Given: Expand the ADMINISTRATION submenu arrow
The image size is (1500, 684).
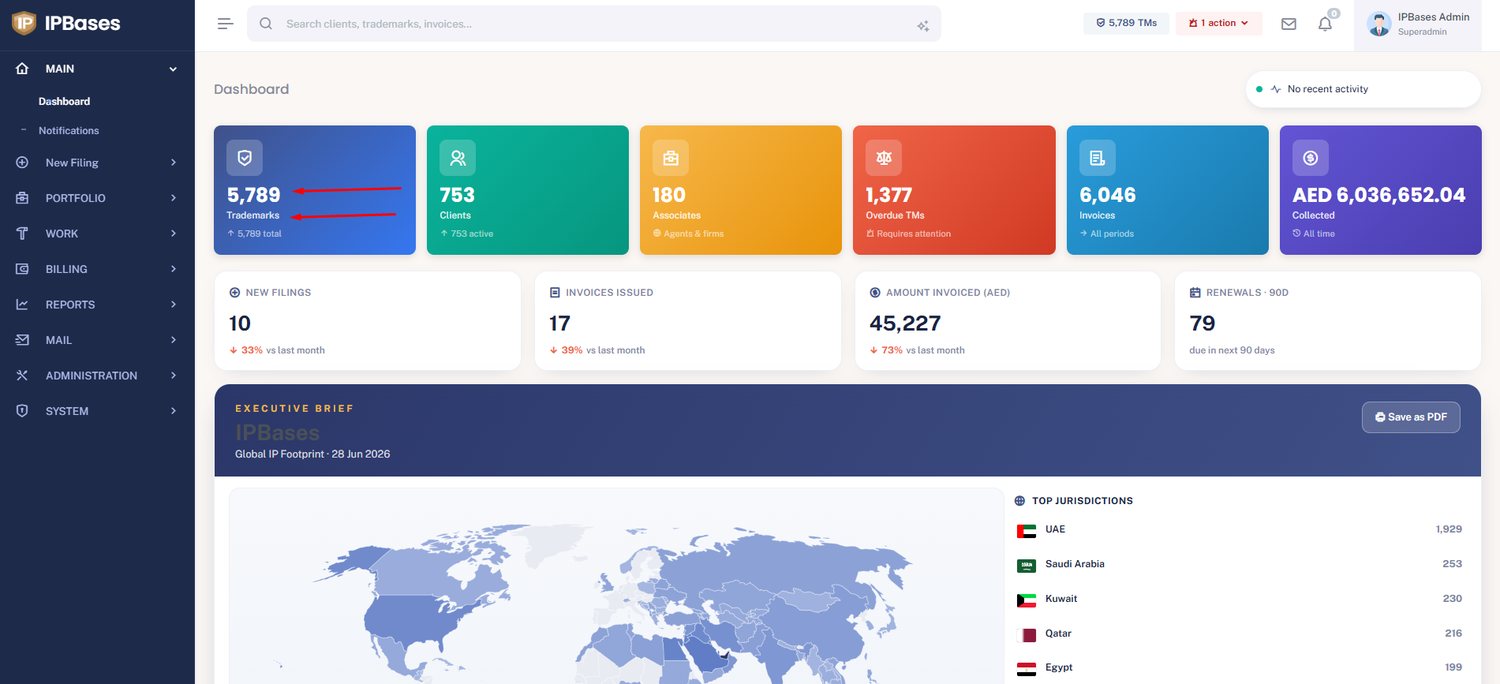Looking at the screenshot, I should [173, 376].
